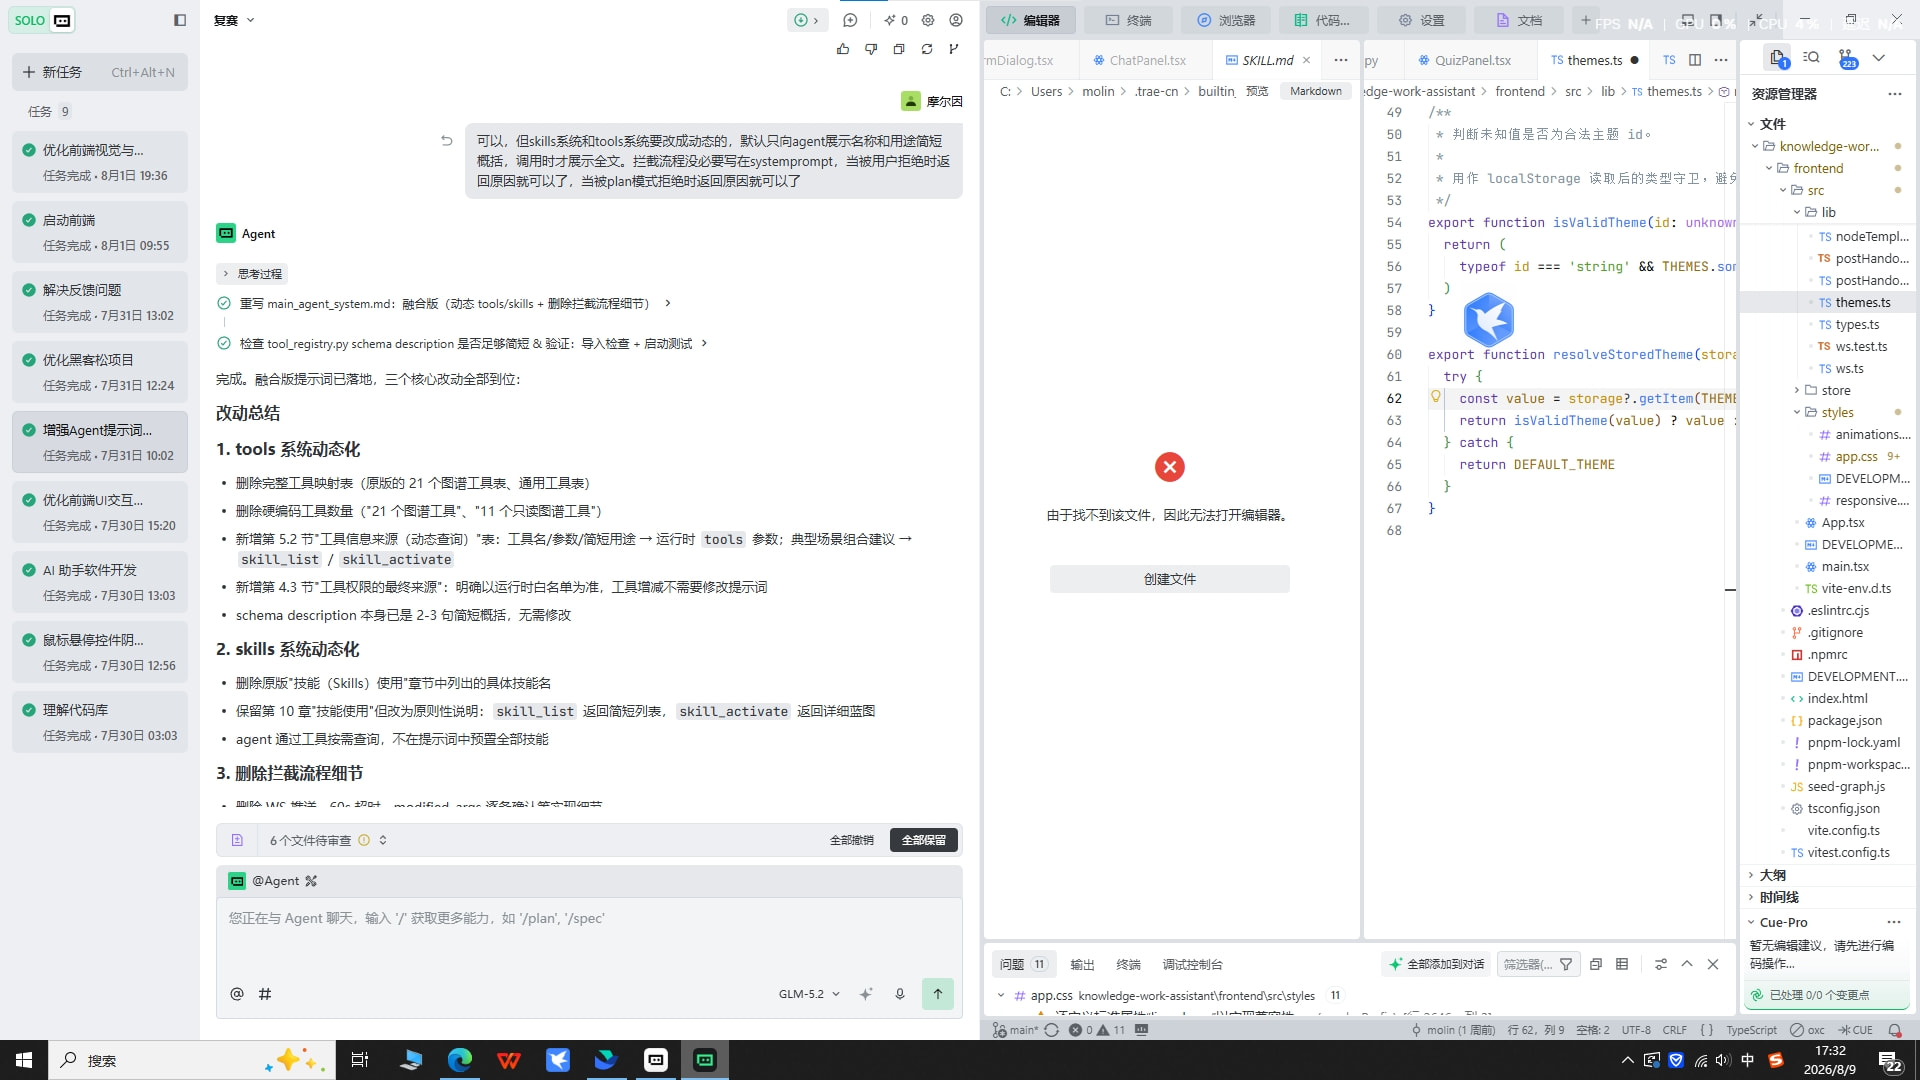
Task: Switch problems view to table mode
Action: (1622, 964)
